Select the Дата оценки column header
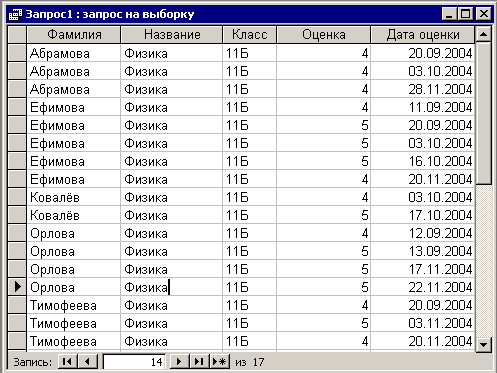The width and height of the screenshot is (497, 373). point(423,35)
